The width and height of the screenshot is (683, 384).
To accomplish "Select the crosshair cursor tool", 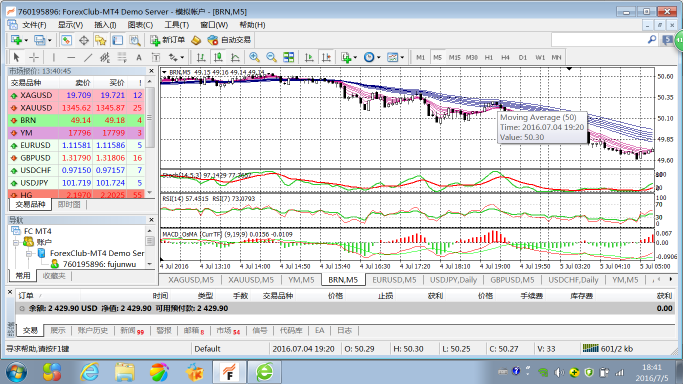I will 34,57.
